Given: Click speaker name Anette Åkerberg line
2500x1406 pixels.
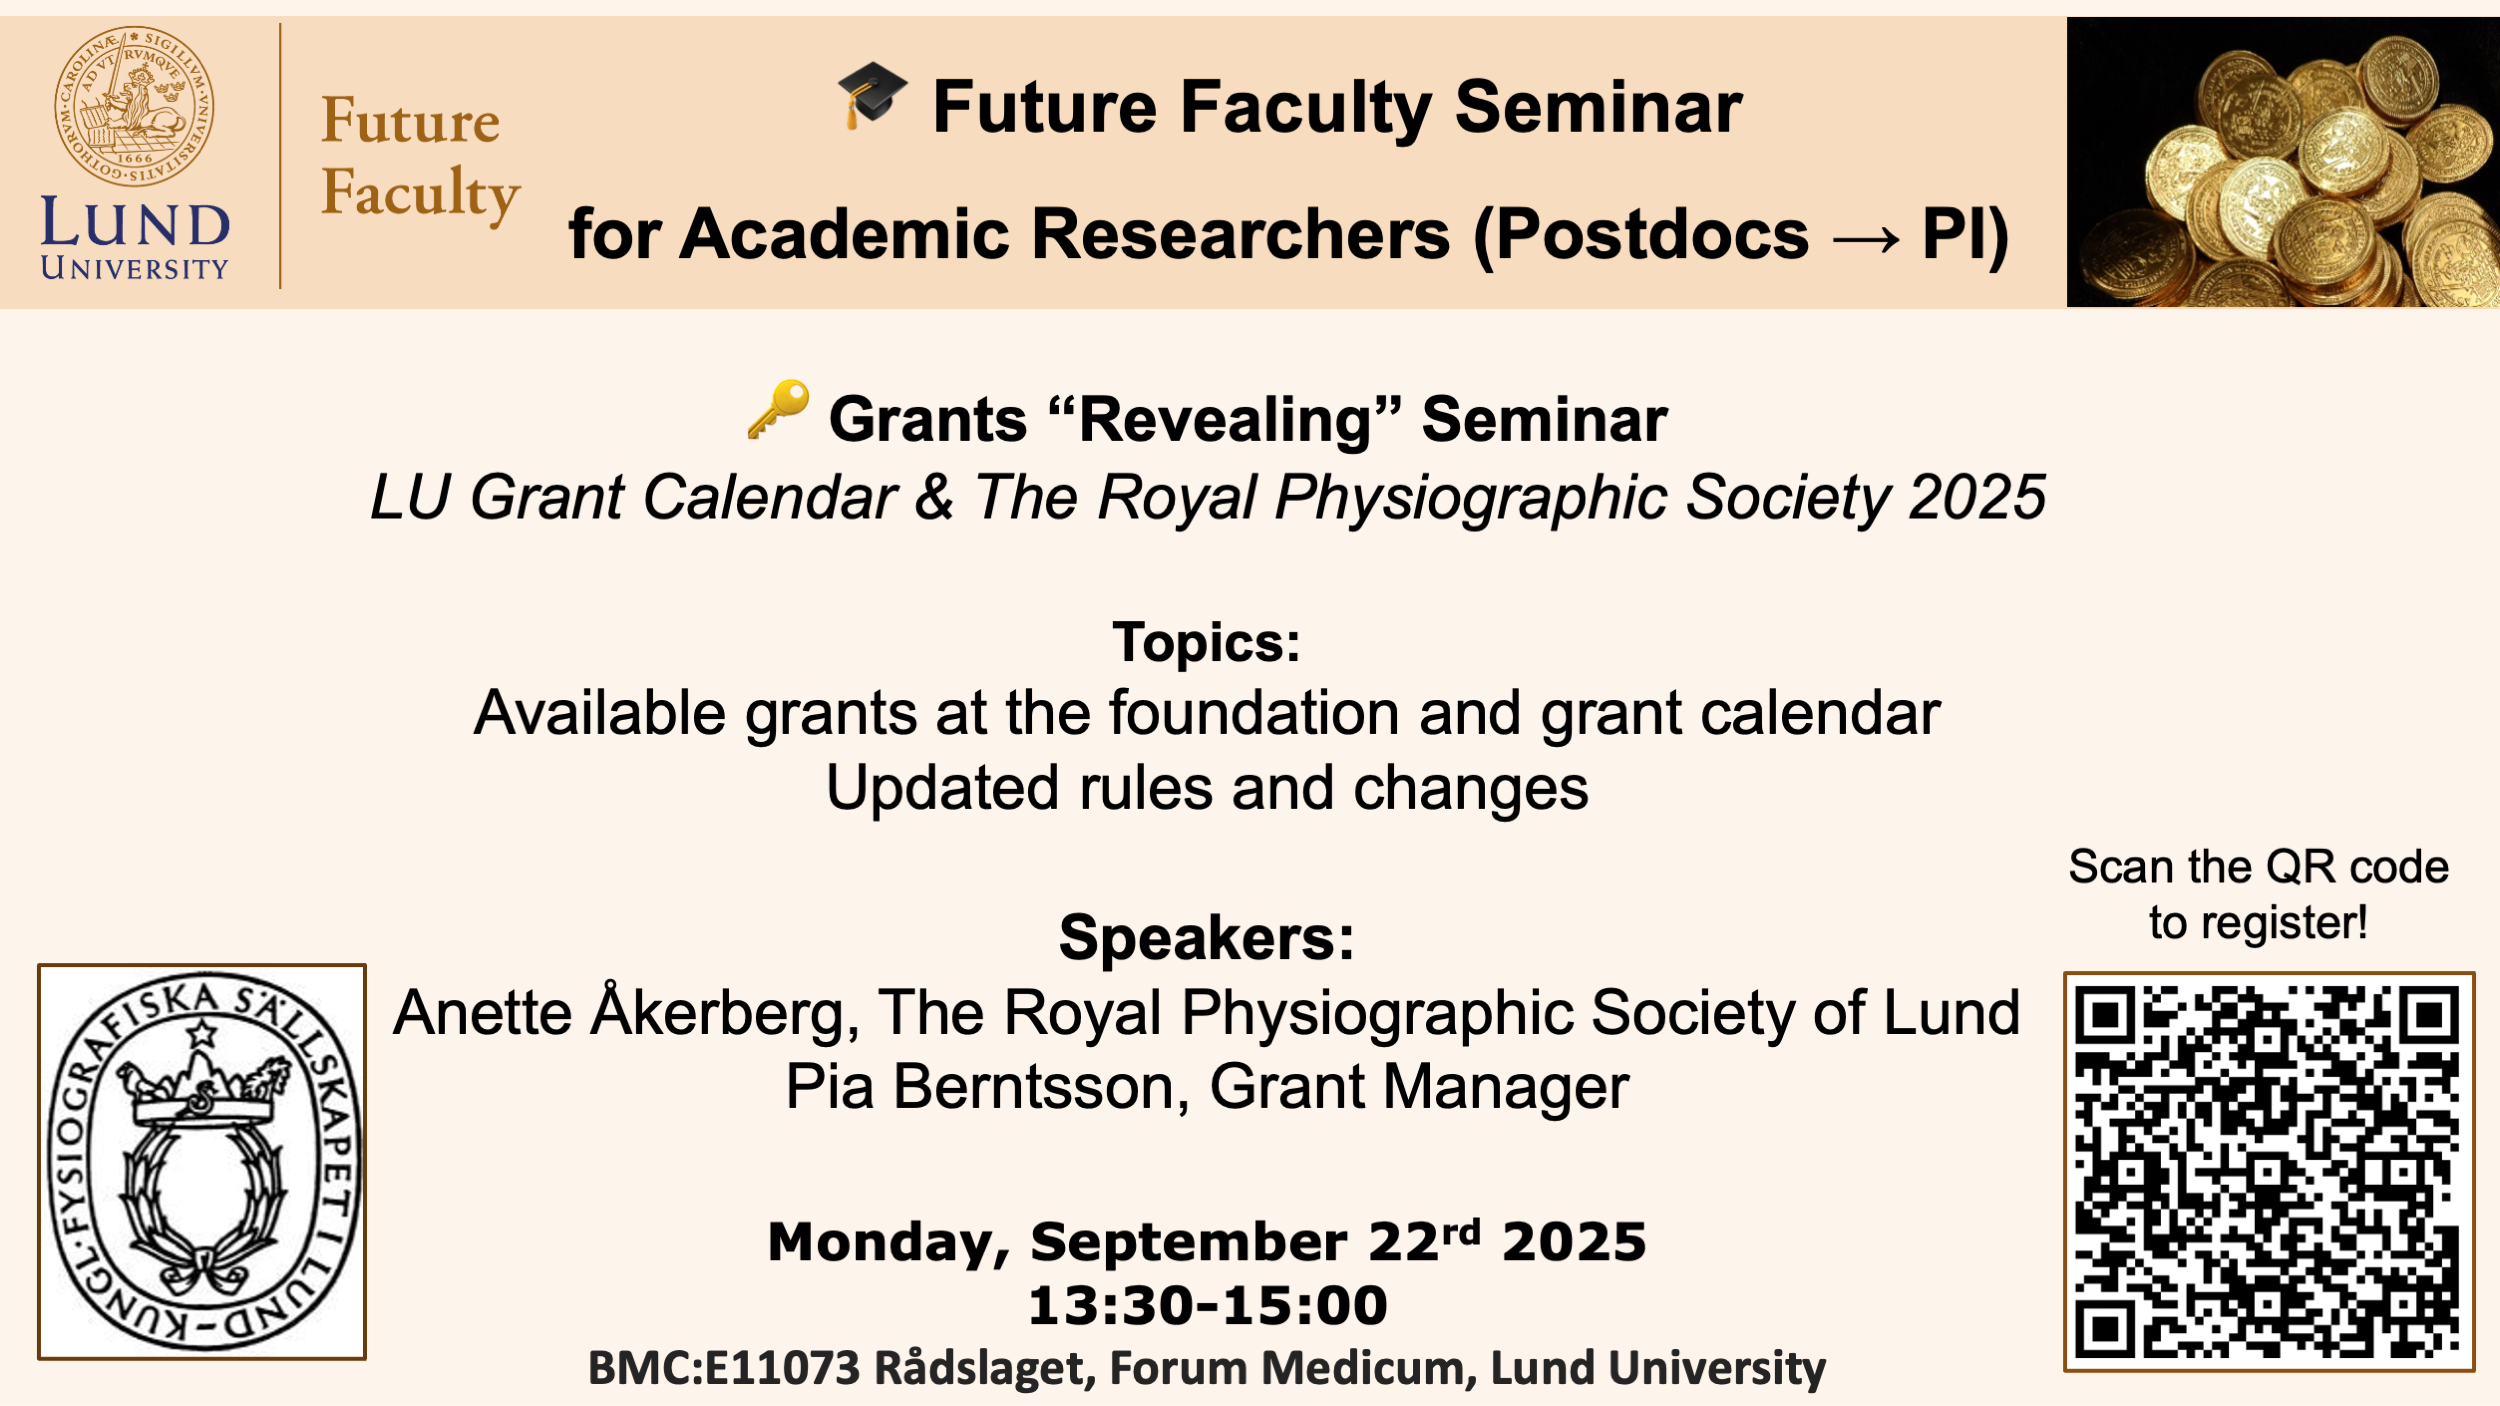Looking at the screenshot, I should (x=1206, y=1012).
